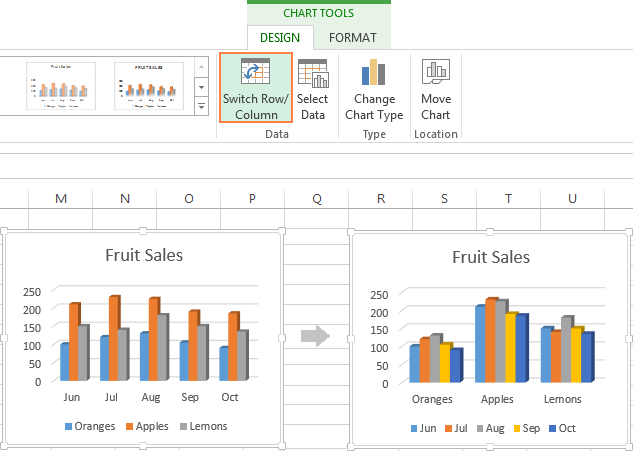Select column Q header
Screen dimensions: 633x451
coord(317,199)
